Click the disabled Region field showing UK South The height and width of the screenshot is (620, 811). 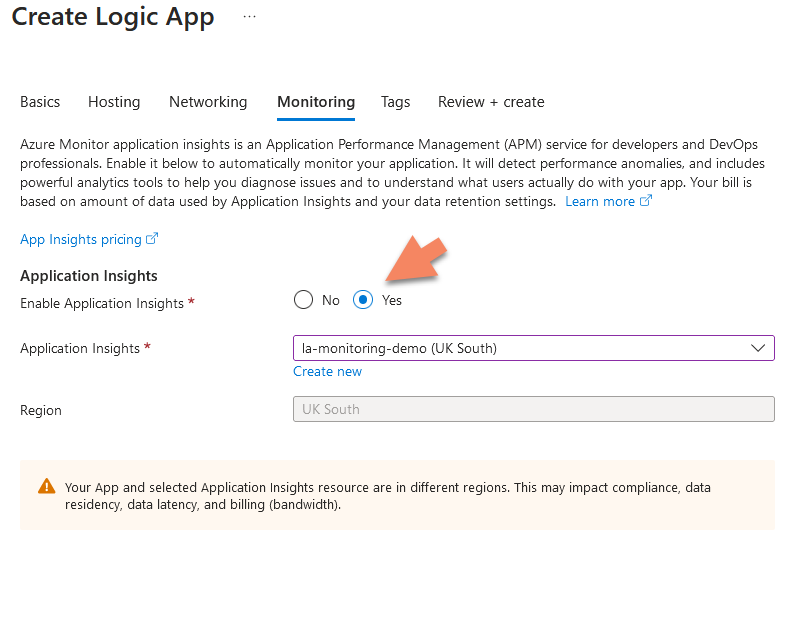533,409
